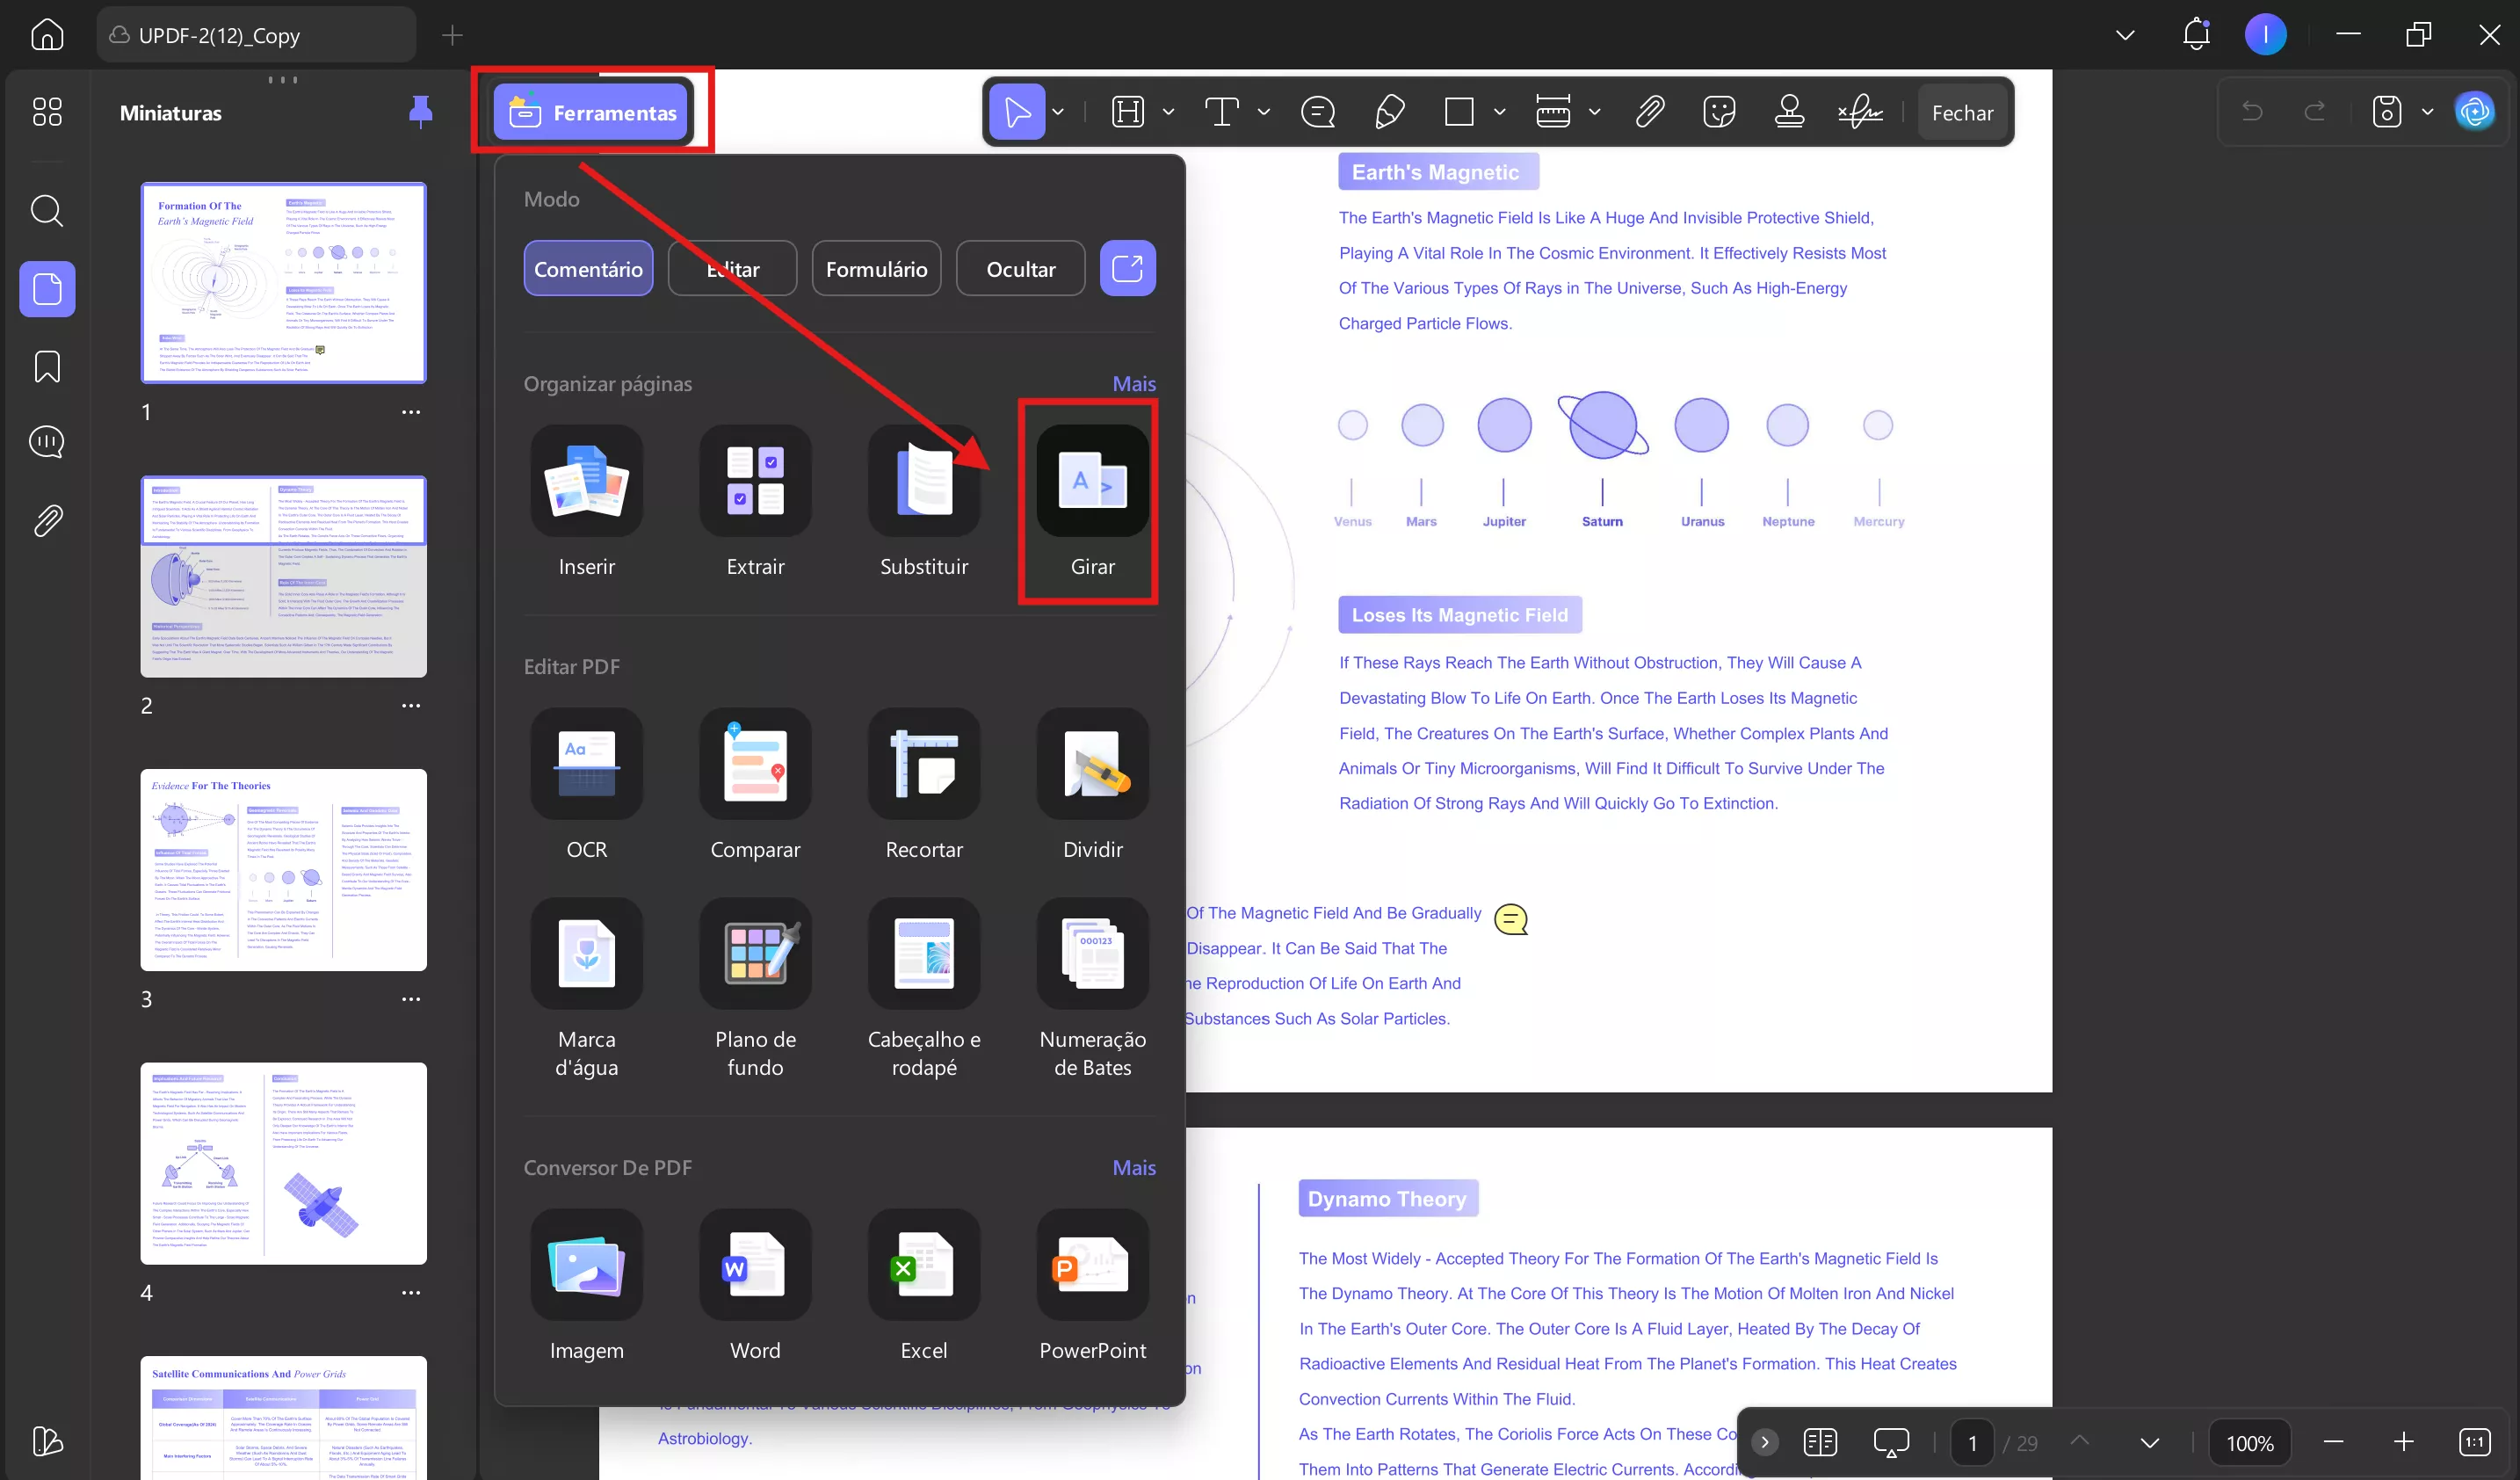Select the Recortar crop tool

pyautogui.click(x=923, y=764)
